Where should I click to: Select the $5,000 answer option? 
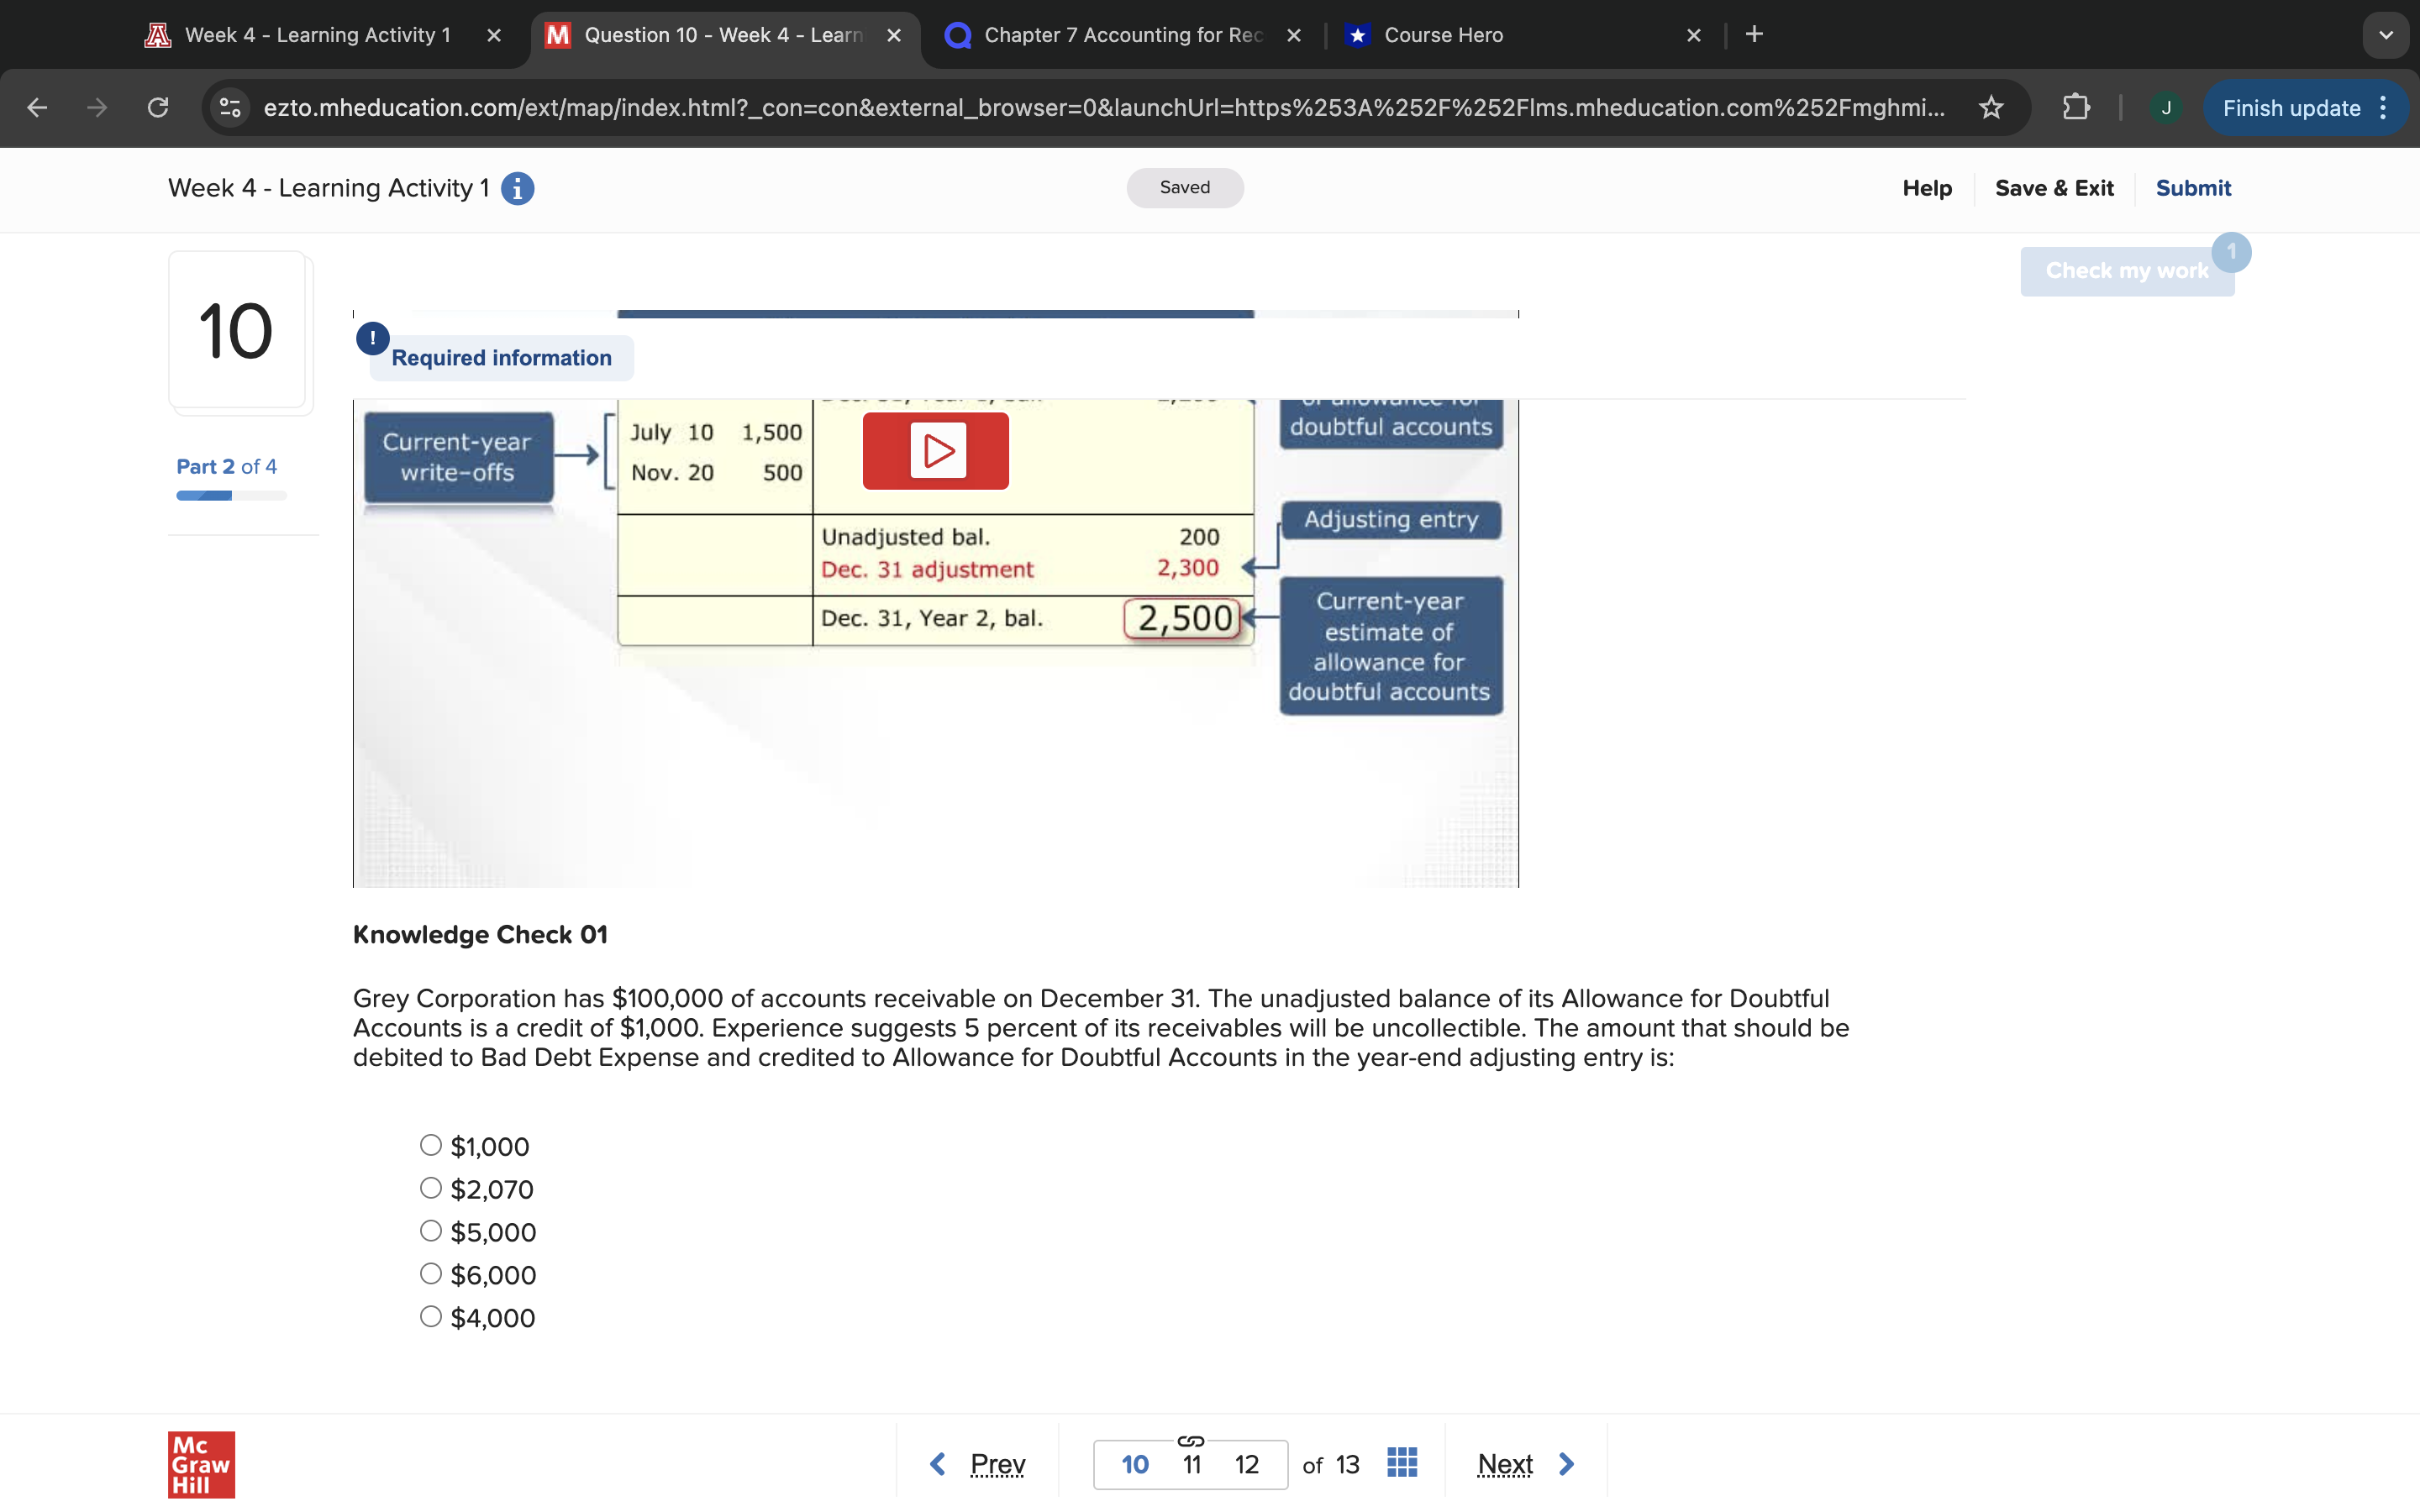tap(431, 1231)
